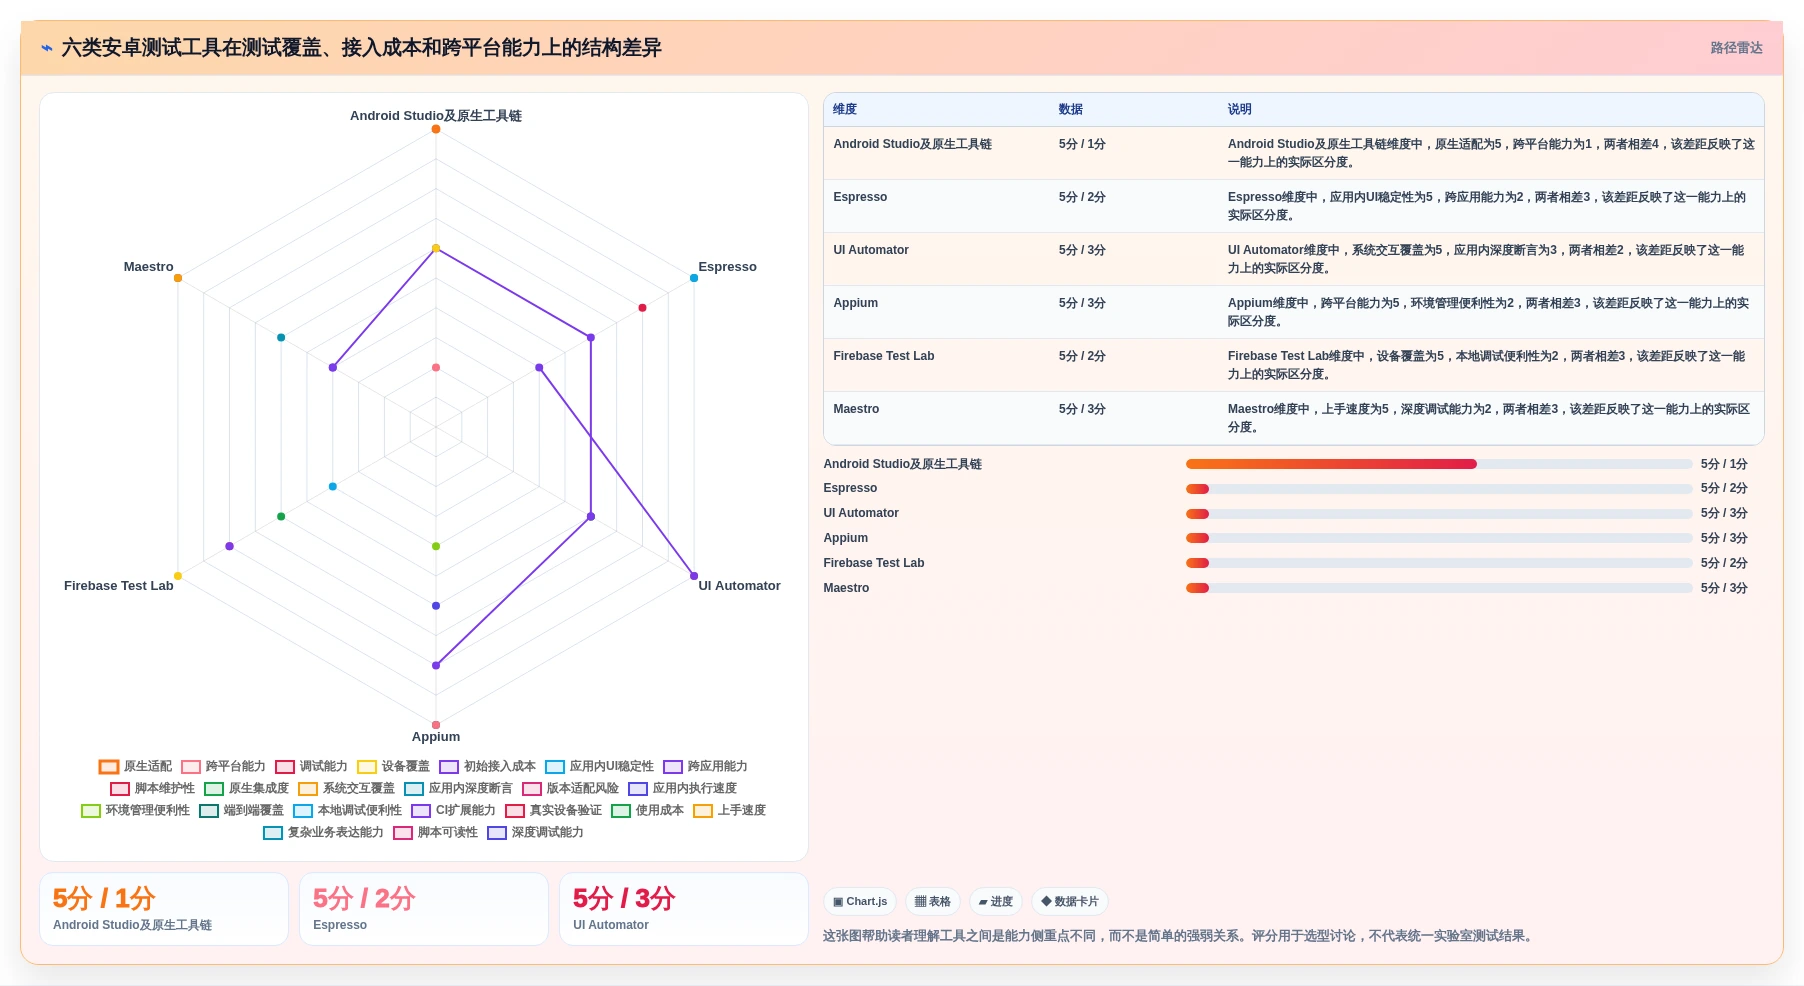1804x986 pixels.
Task: Toggle the 原生适配 legend series
Action: pyautogui.click(x=135, y=767)
